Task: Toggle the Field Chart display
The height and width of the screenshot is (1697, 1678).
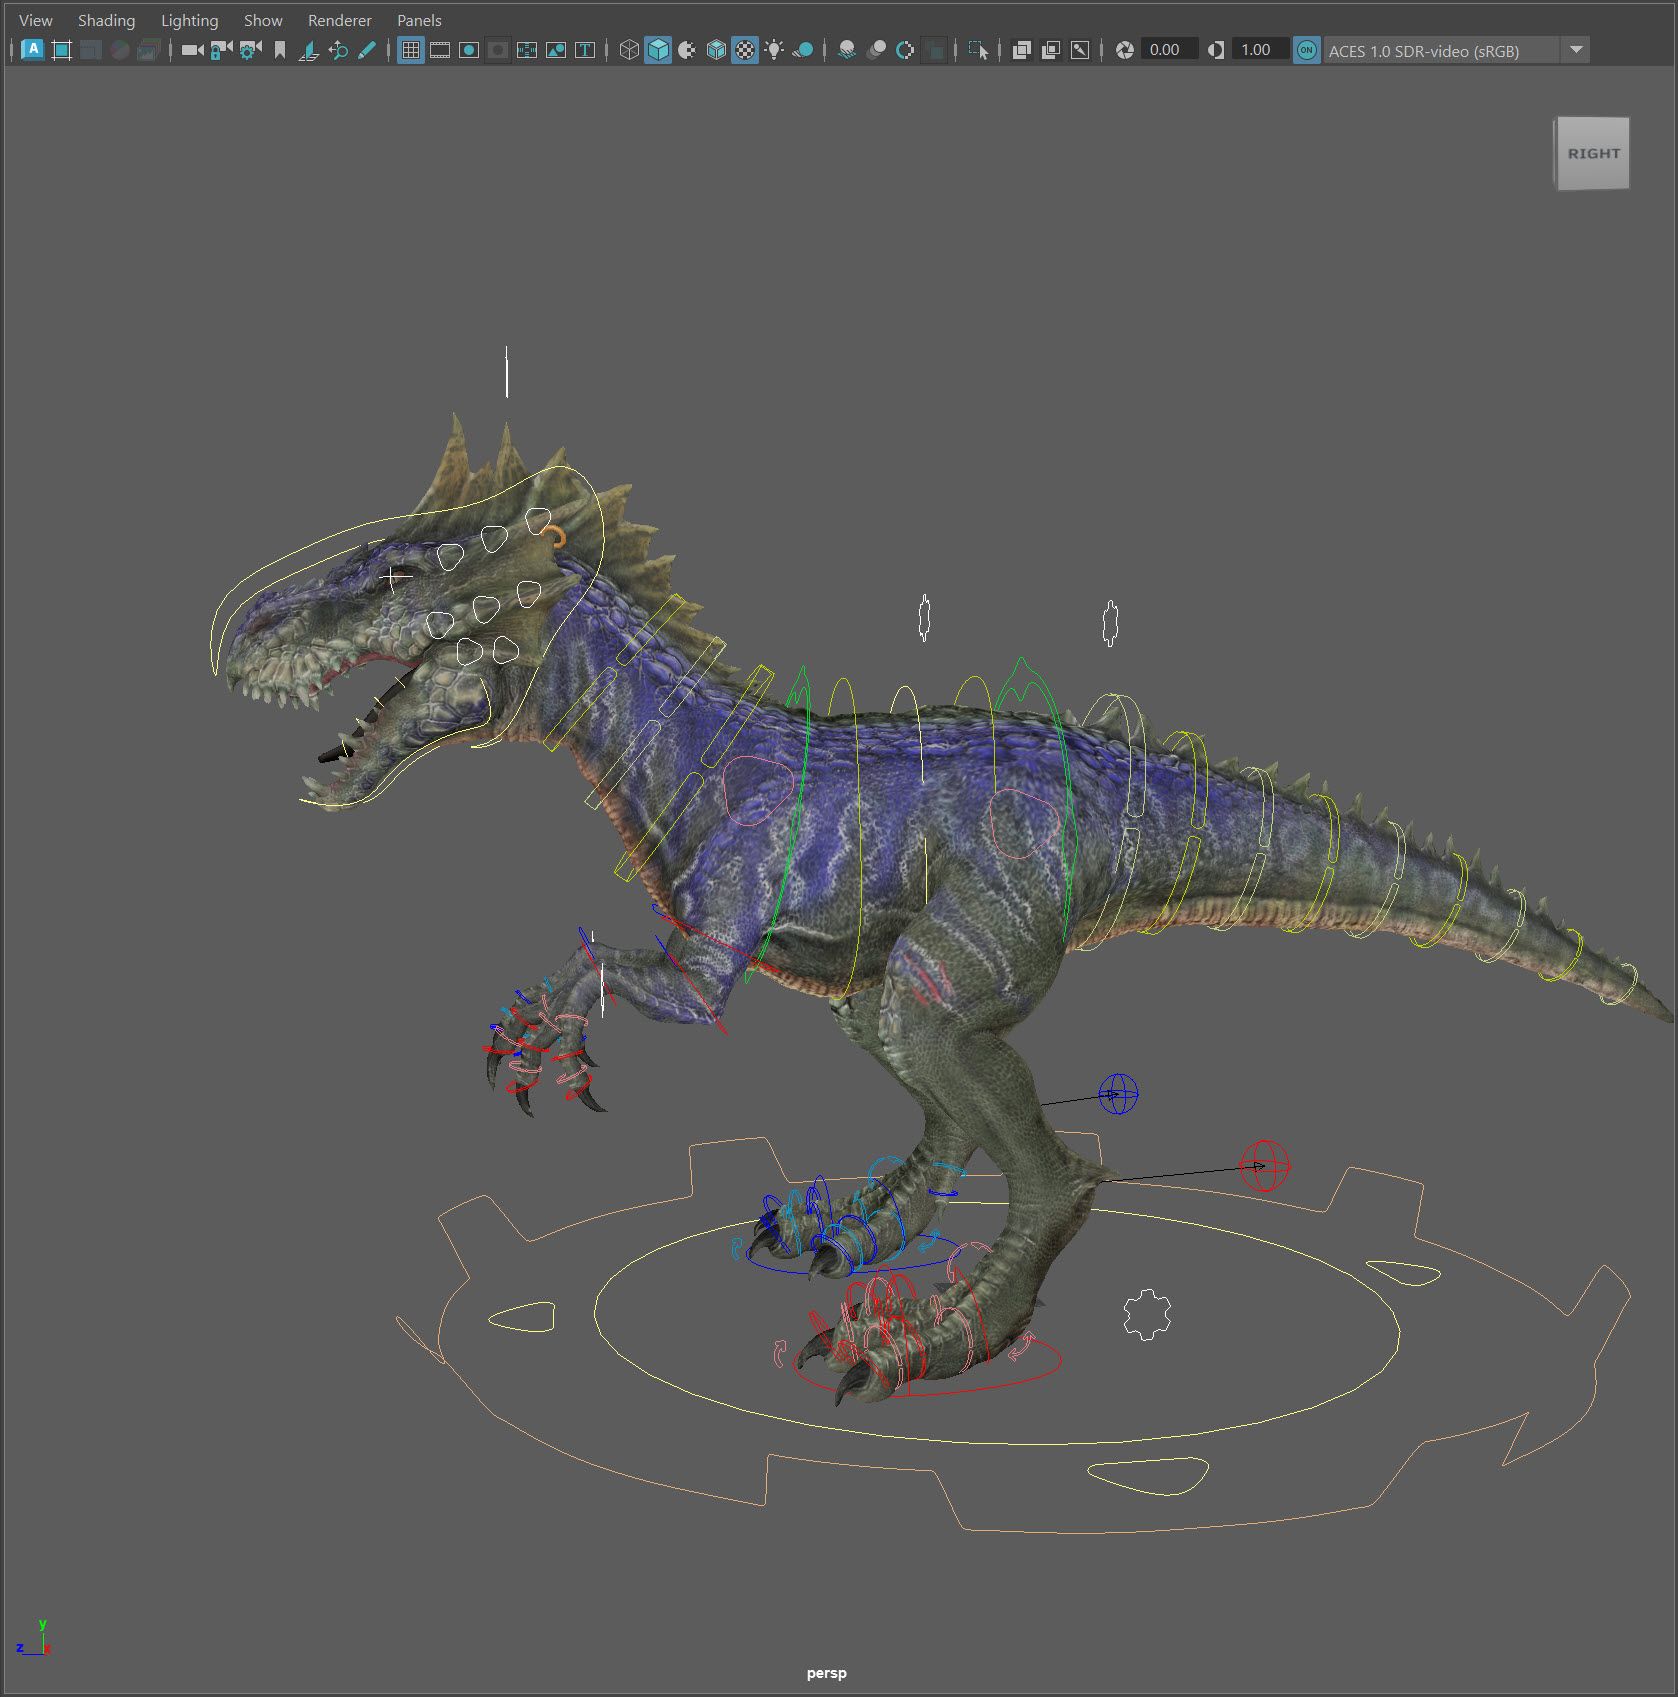Action: (527, 50)
